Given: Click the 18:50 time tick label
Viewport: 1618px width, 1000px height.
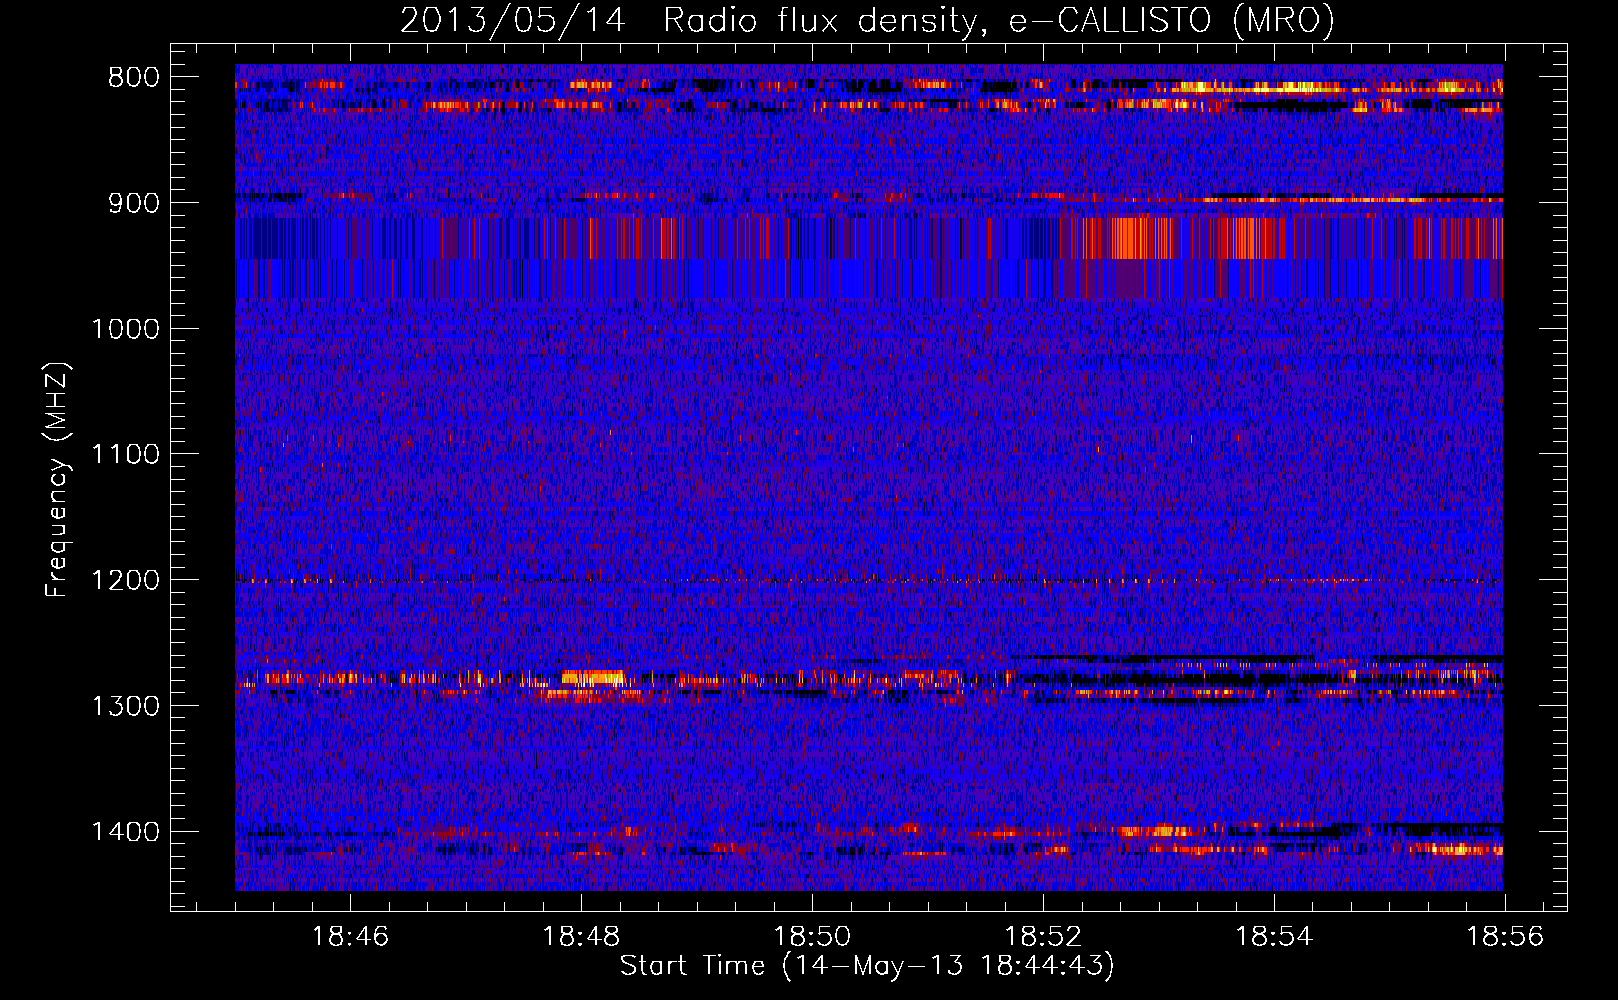Looking at the screenshot, I should [812, 937].
